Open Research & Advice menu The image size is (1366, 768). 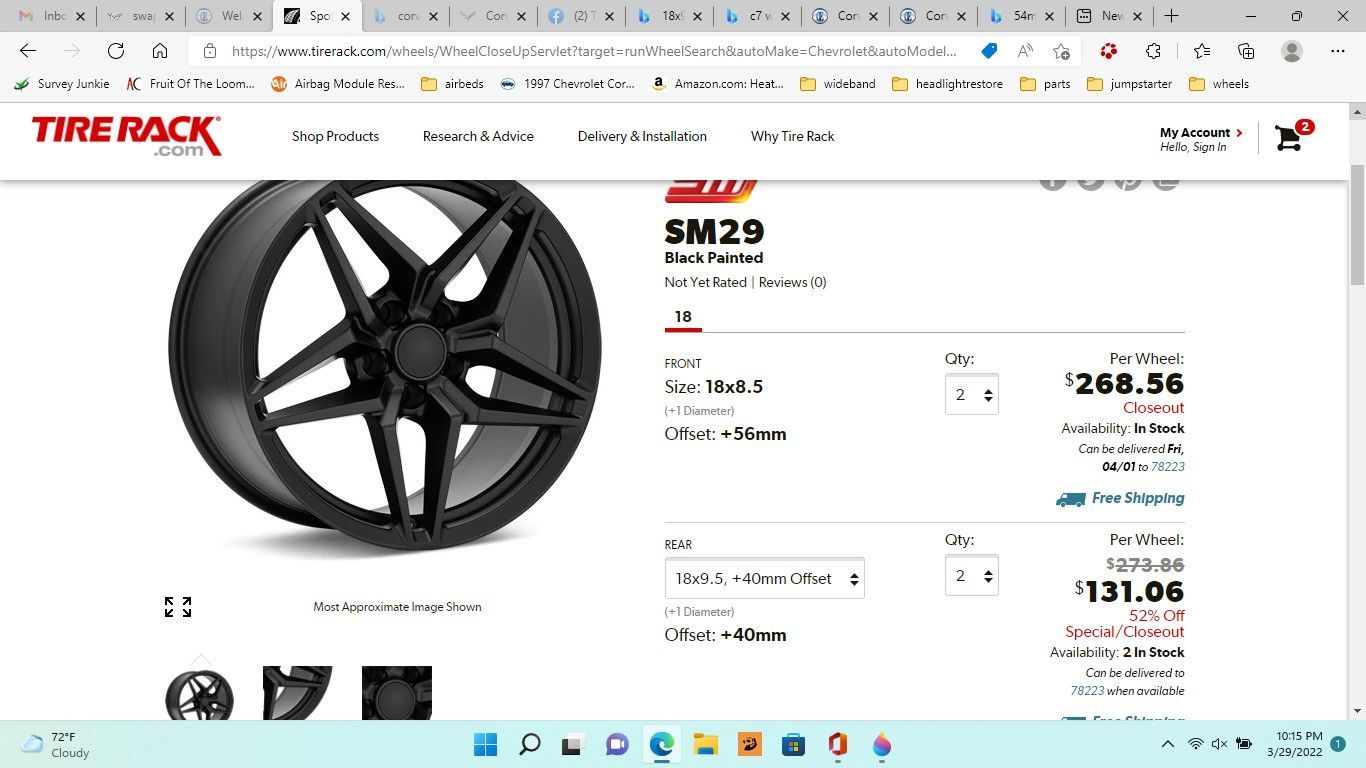click(x=478, y=136)
